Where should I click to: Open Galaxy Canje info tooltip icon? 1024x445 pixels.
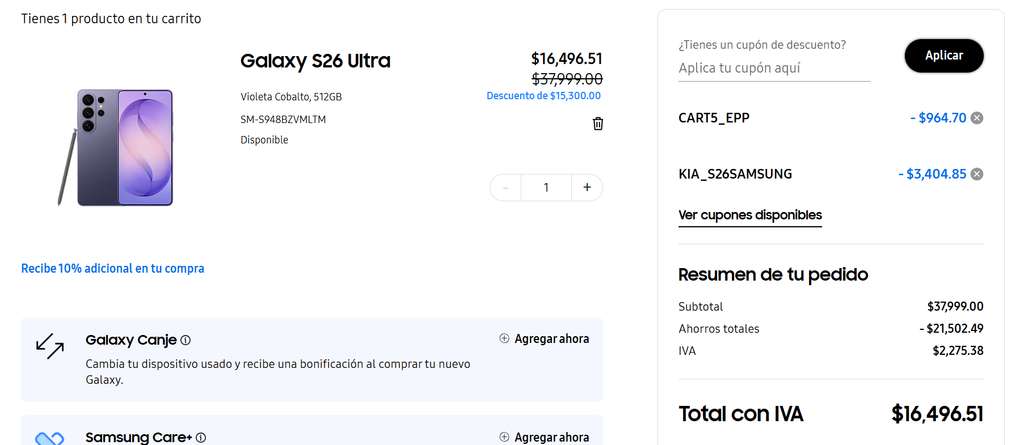(185, 340)
